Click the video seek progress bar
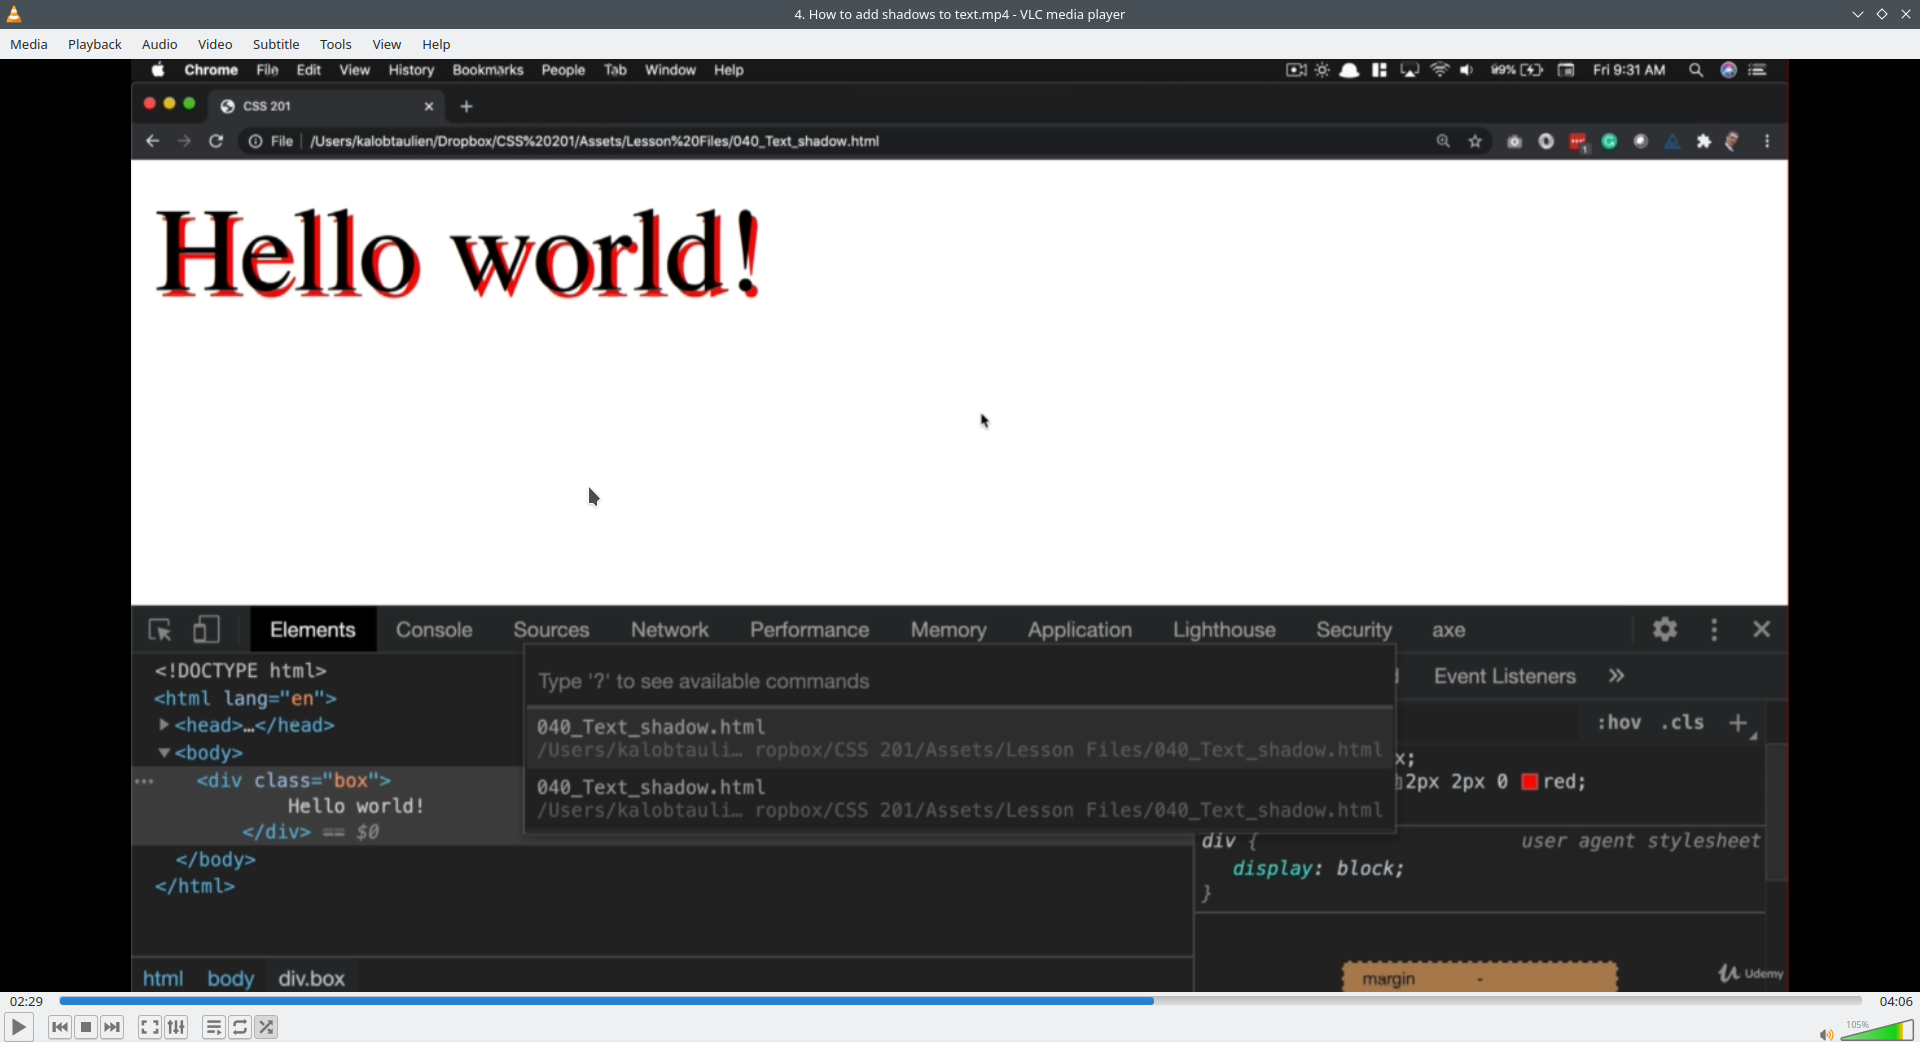1920x1042 pixels. click(x=960, y=1001)
